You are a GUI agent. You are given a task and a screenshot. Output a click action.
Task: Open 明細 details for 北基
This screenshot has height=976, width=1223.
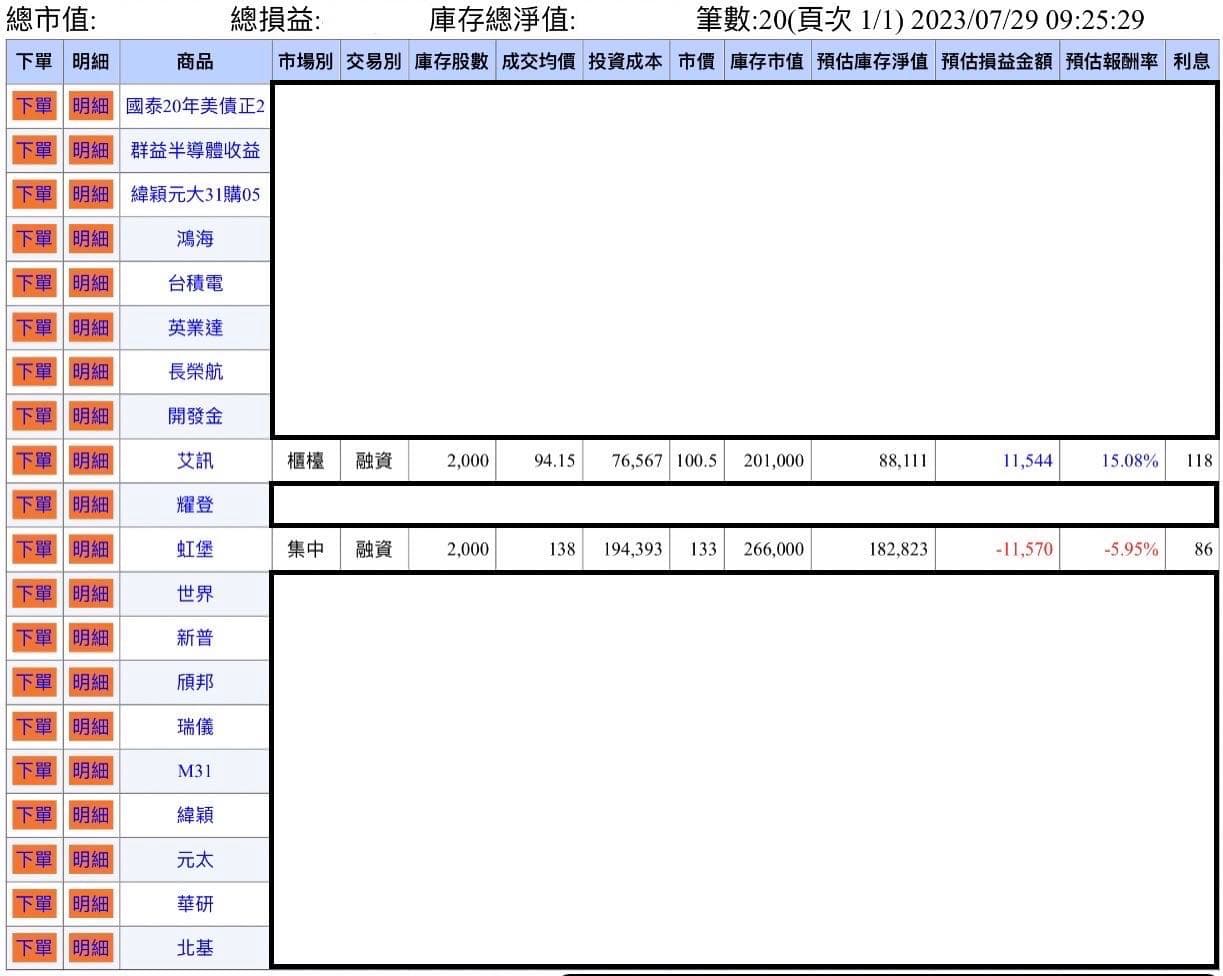91,947
